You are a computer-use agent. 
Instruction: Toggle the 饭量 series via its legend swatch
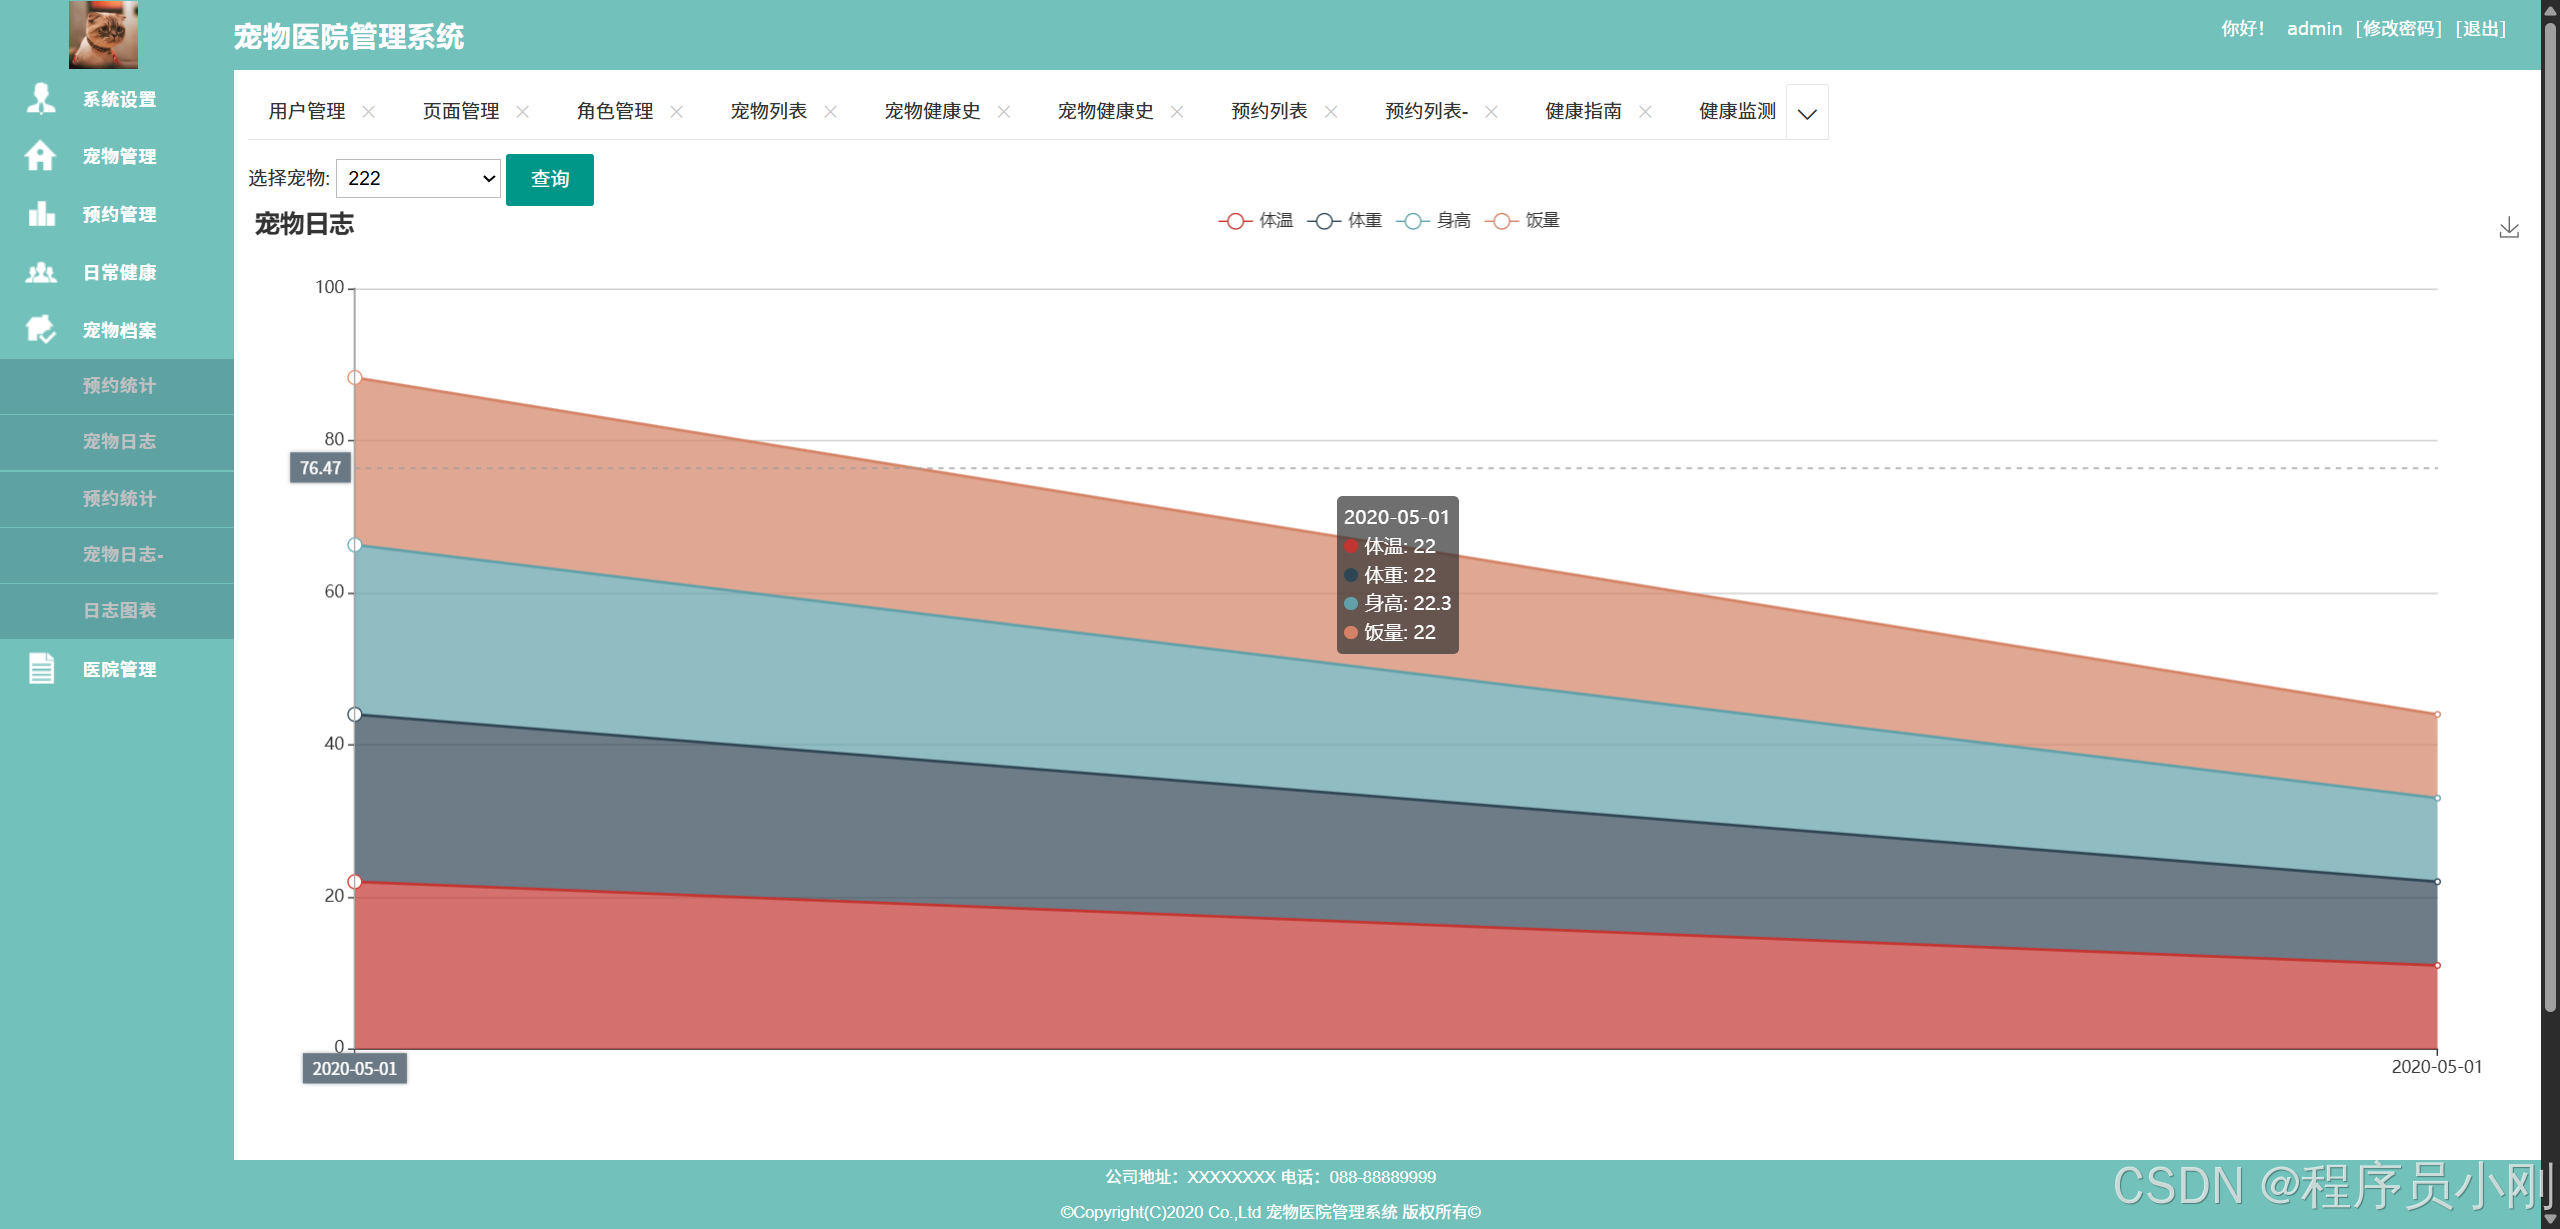(1501, 221)
